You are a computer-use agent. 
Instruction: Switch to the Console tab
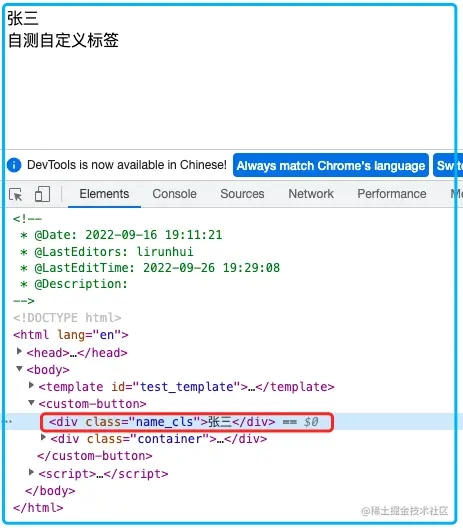(x=174, y=194)
